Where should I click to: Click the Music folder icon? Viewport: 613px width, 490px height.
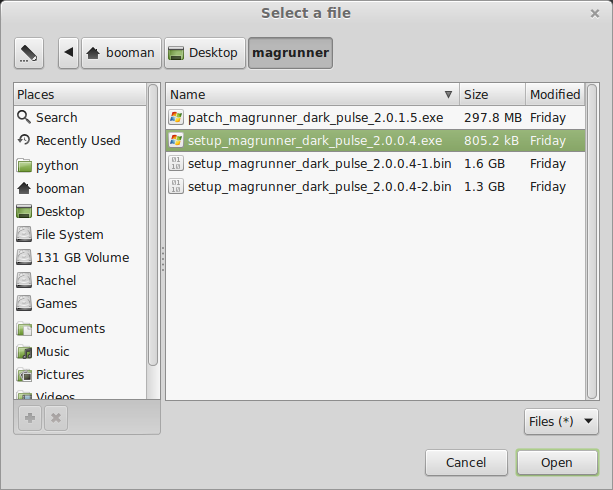tap(24, 352)
